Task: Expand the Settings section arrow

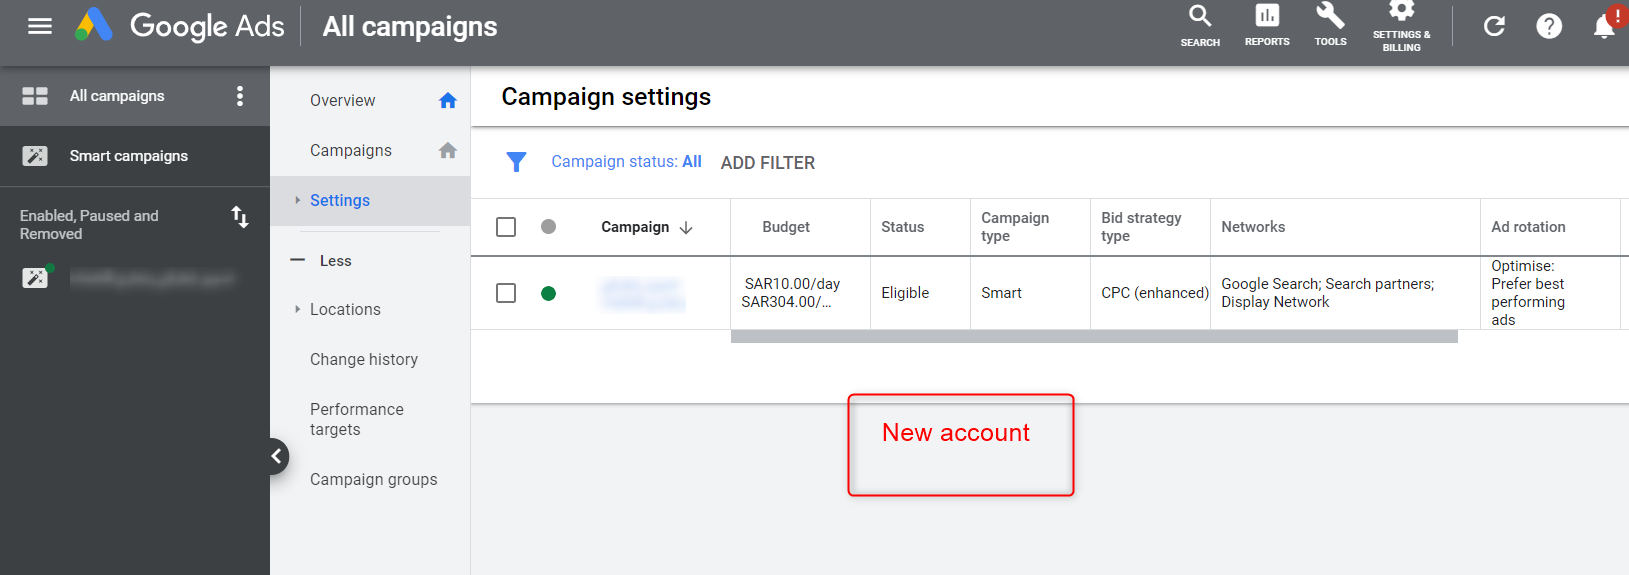Action: pyautogui.click(x=297, y=200)
